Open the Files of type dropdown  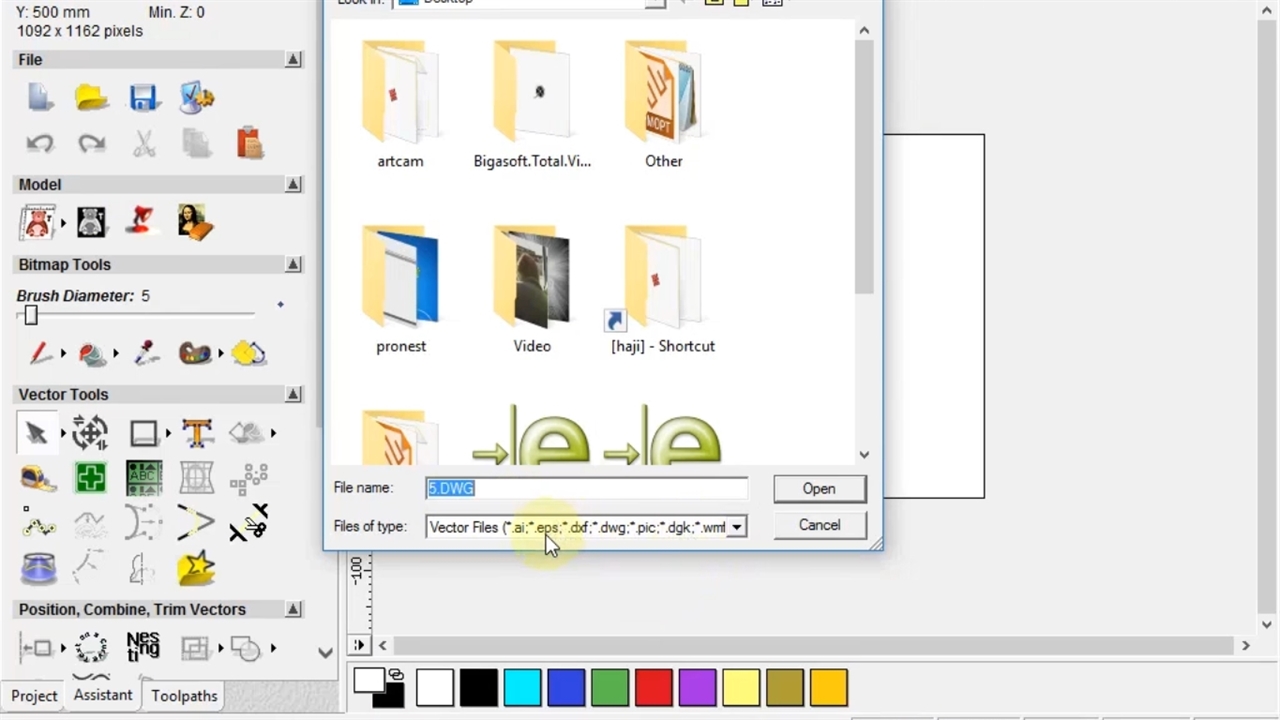tap(736, 527)
